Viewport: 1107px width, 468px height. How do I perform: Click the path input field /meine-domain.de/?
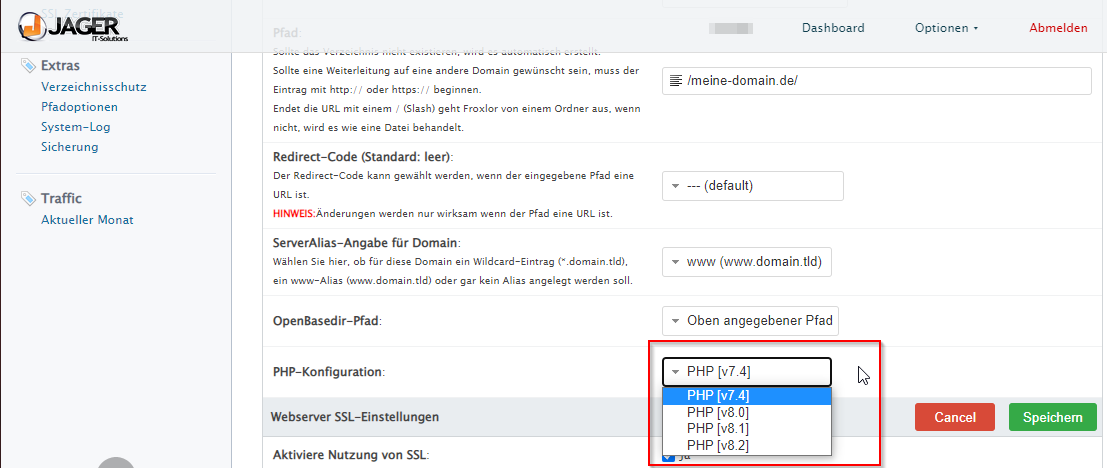click(x=880, y=81)
